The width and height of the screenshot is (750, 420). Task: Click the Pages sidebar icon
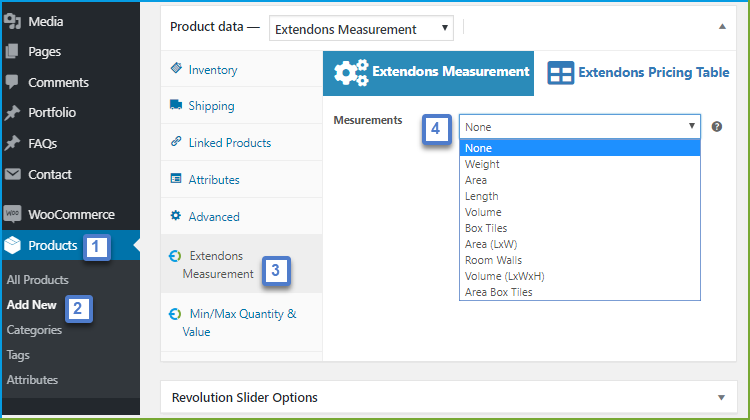coord(13,51)
